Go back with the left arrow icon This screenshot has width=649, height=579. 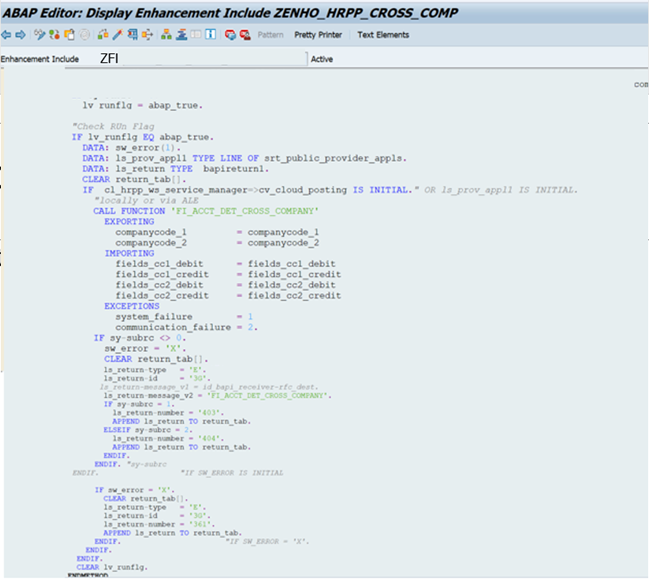coord(6,35)
